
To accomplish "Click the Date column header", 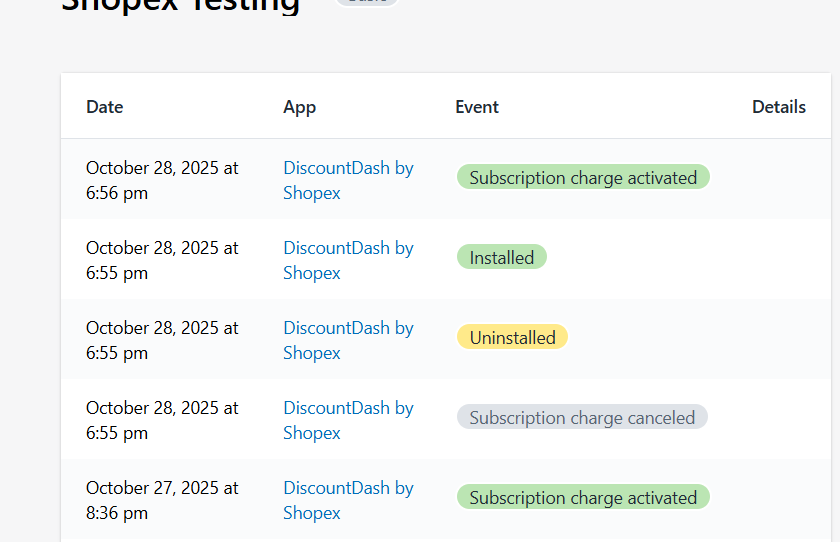I will (104, 107).
